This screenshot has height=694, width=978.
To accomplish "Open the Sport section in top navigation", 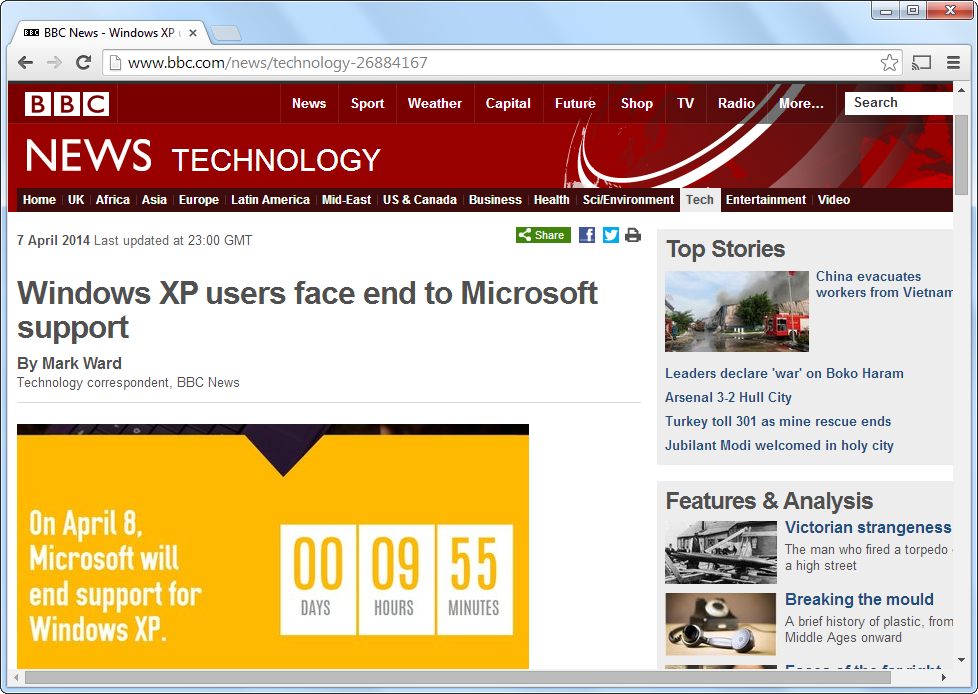I will tap(367, 103).
